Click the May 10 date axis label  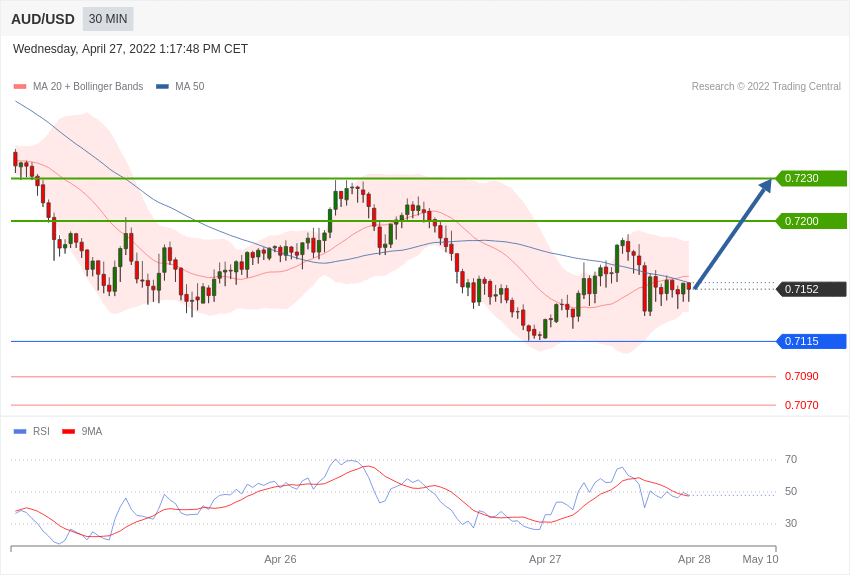click(x=760, y=559)
